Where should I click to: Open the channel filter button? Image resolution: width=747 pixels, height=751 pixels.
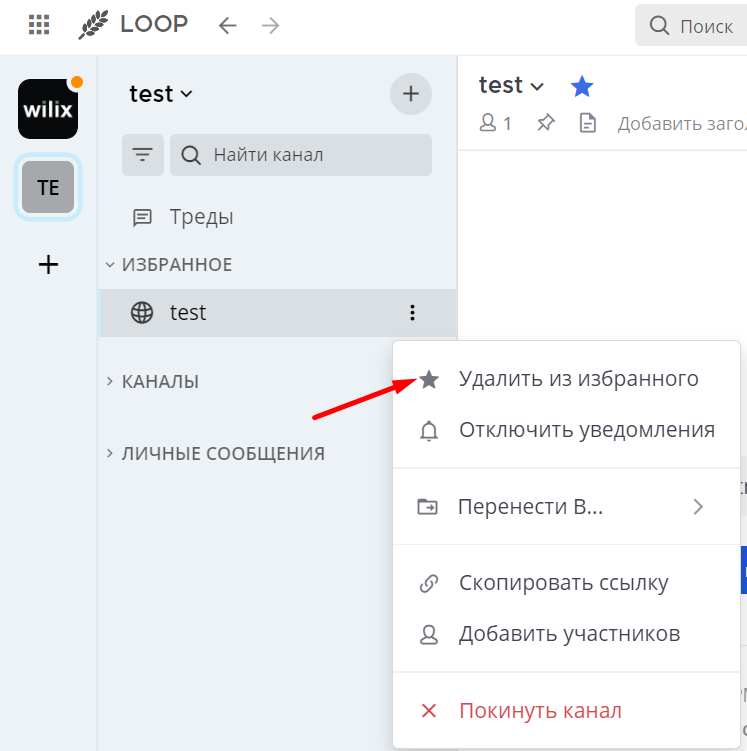pyautogui.click(x=143, y=155)
